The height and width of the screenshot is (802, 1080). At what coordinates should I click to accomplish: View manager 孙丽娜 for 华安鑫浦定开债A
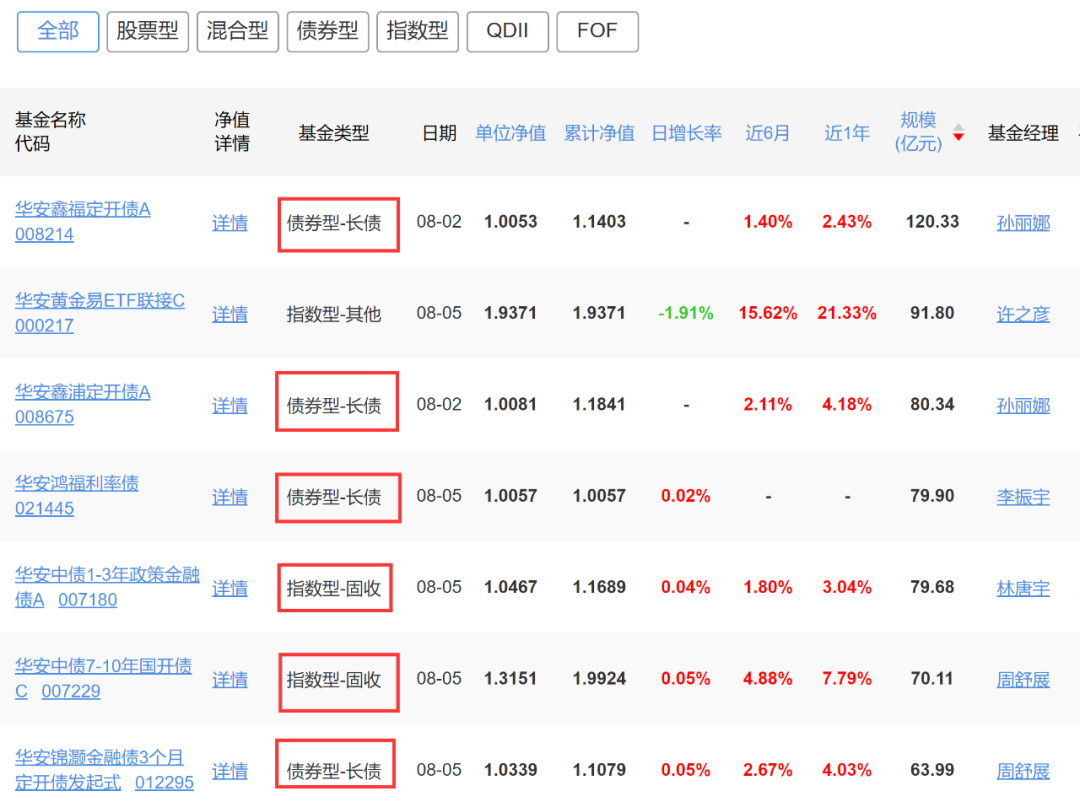coord(1023,405)
